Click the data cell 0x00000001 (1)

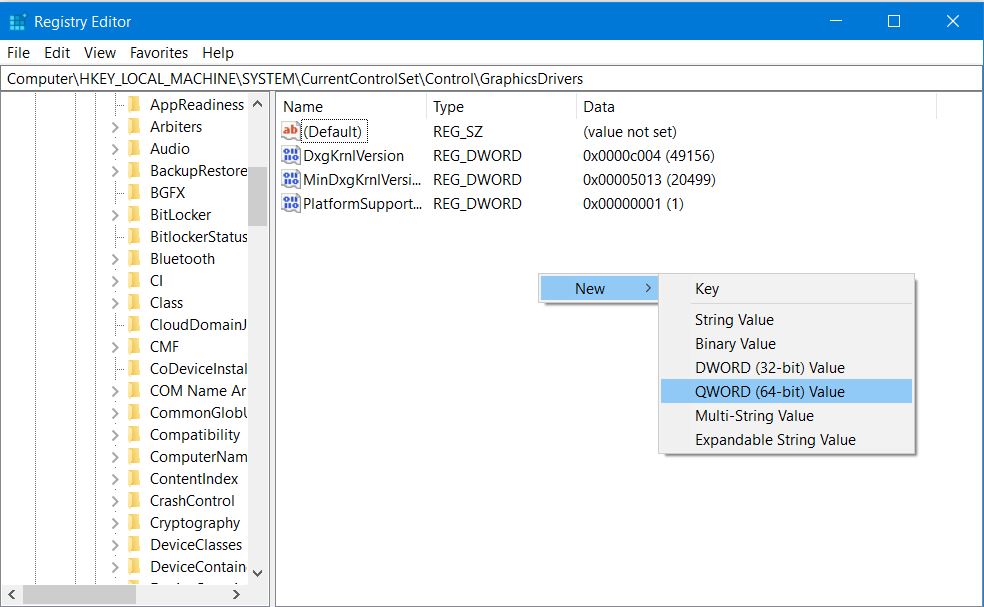click(633, 203)
